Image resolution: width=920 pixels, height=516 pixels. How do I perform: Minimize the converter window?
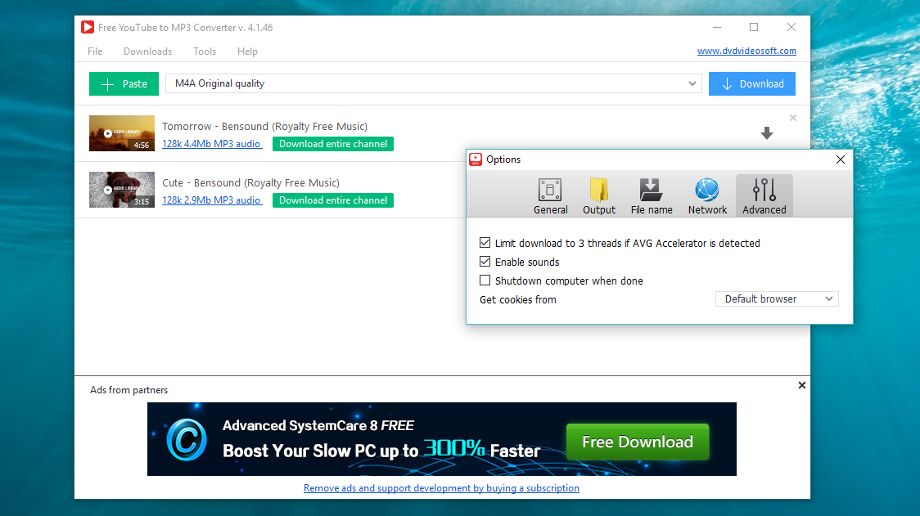(x=717, y=27)
